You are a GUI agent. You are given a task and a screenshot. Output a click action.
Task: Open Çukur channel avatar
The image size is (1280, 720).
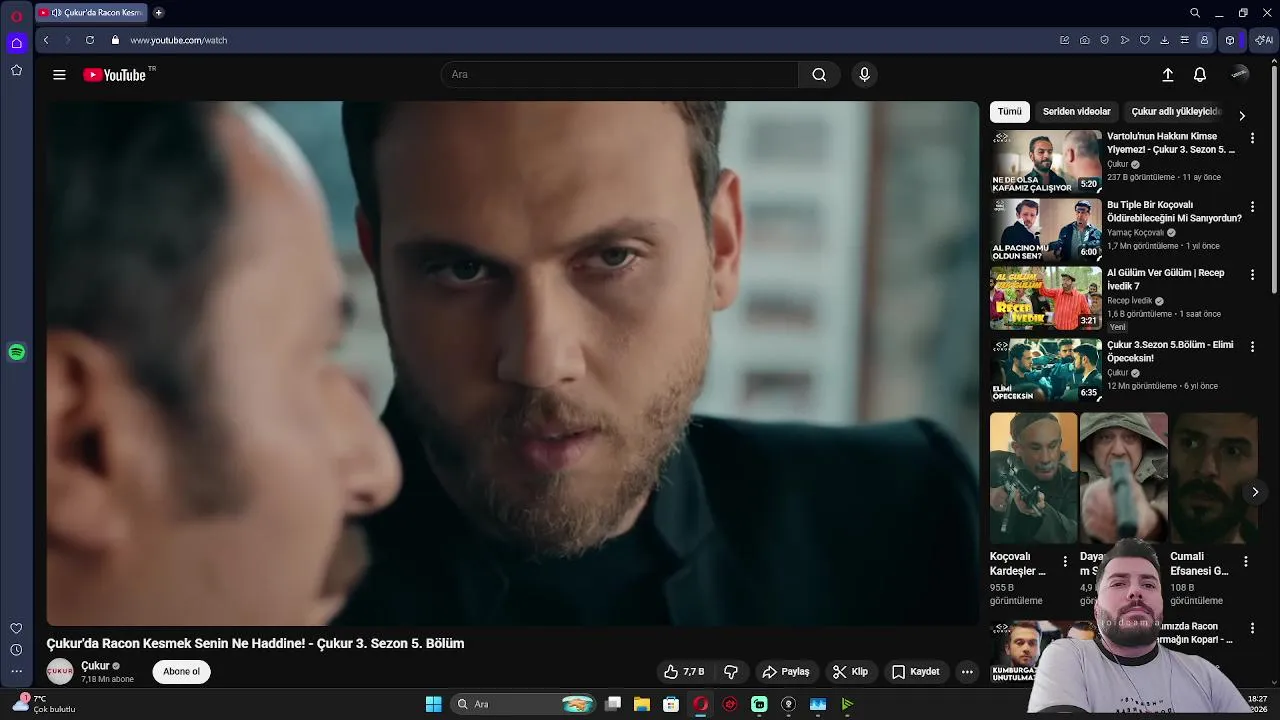[60, 672]
